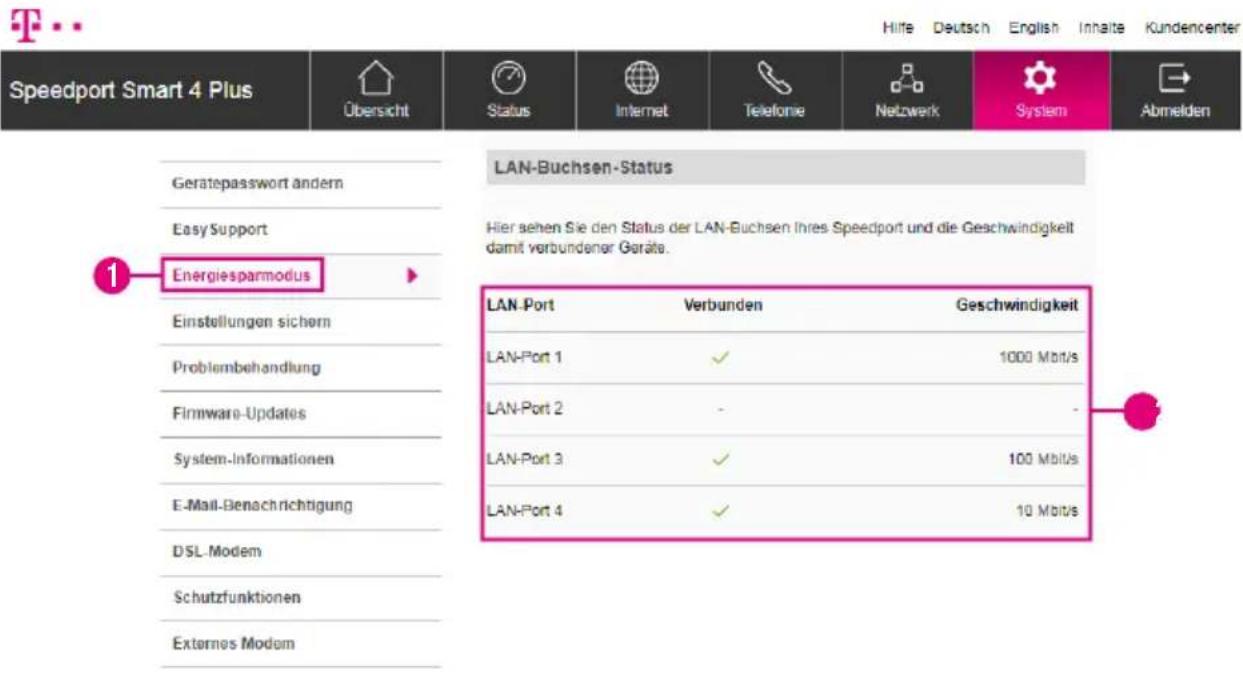
Task: Click the arrow next to Energiesparmodus
Action: 411,275
